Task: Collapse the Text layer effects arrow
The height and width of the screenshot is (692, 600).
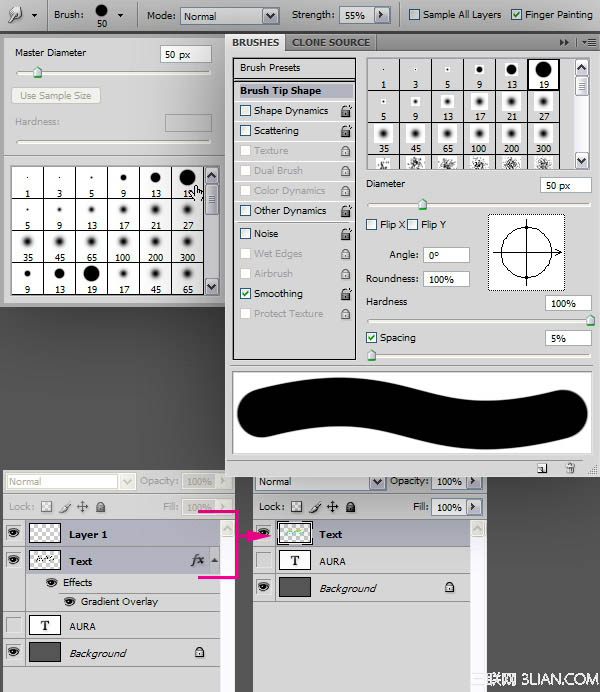Action: [x=214, y=560]
